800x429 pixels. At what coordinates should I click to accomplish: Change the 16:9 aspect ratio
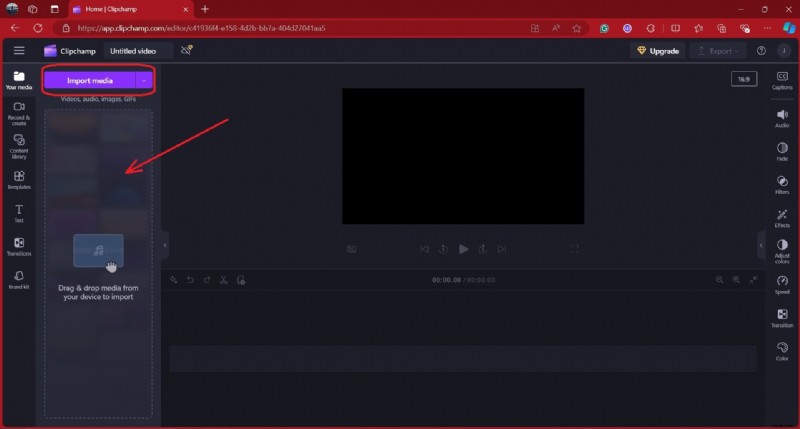click(744, 79)
